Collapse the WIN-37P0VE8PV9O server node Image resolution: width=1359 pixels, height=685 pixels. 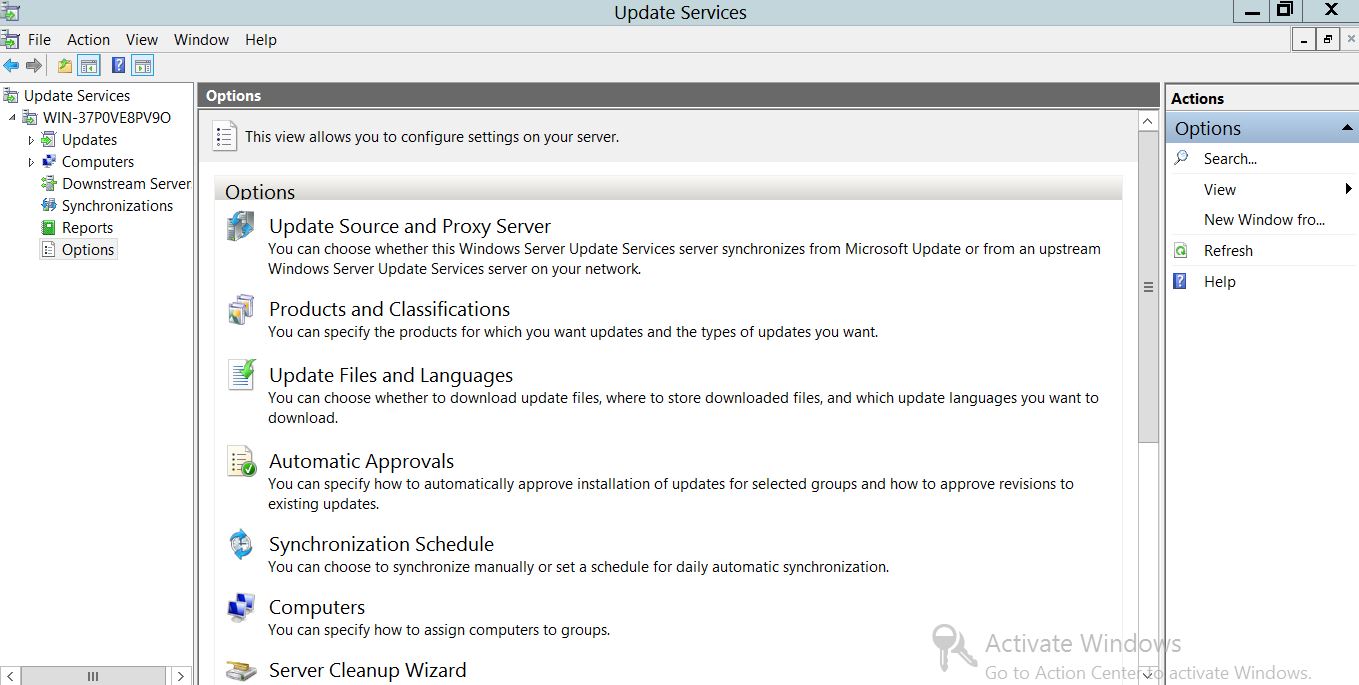[x=12, y=118]
